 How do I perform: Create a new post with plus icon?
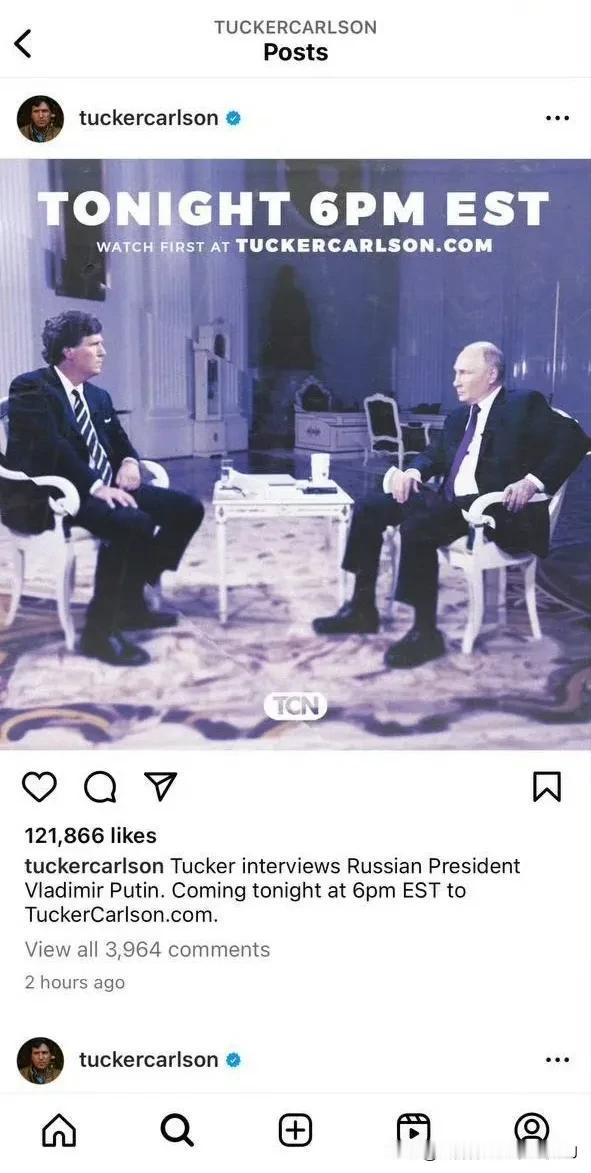point(296,1130)
